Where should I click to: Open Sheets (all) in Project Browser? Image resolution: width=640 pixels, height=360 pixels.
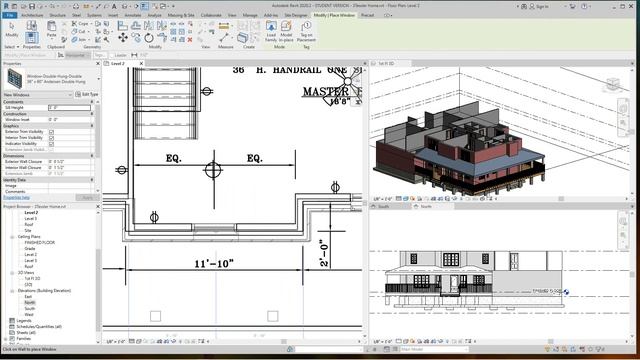point(26,333)
